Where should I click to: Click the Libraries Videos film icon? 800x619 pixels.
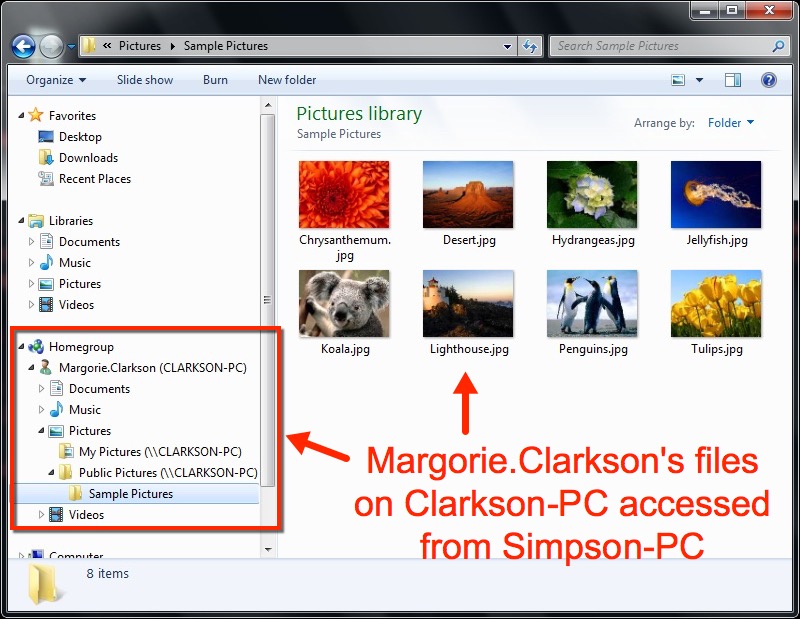(46, 305)
